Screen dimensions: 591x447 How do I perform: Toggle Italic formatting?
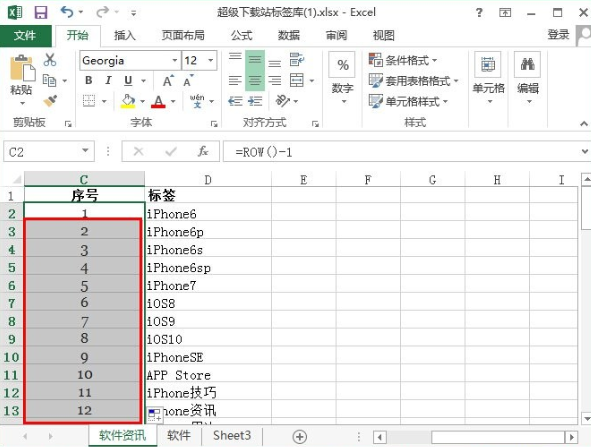(x=109, y=80)
